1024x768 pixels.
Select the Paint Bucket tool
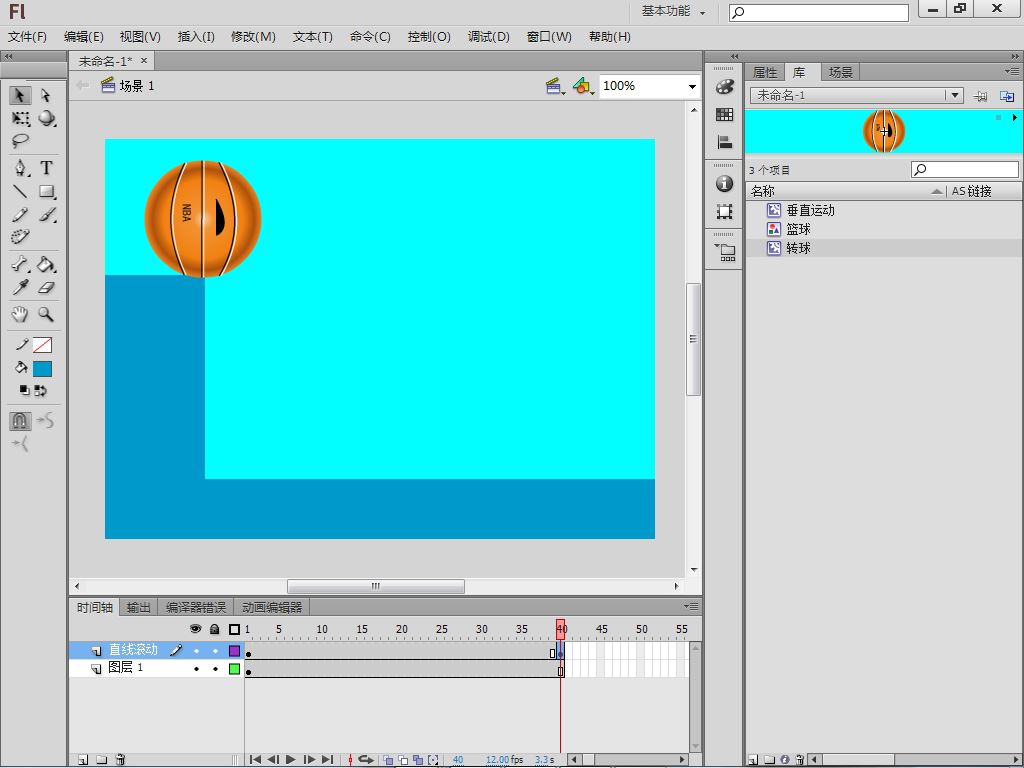pyautogui.click(x=46, y=264)
